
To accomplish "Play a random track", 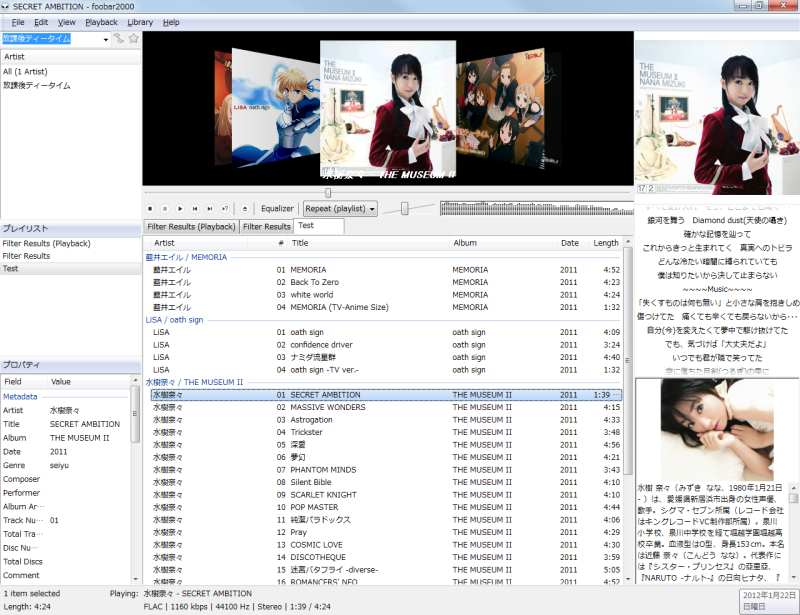I will (x=224, y=209).
